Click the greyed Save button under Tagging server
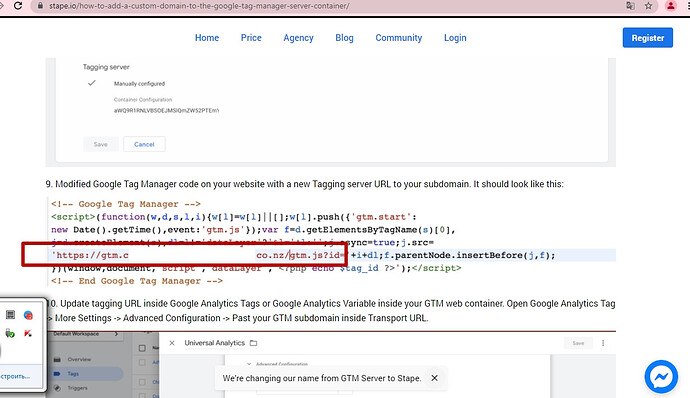This screenshot has width=690, height=398. click(101, 144)
